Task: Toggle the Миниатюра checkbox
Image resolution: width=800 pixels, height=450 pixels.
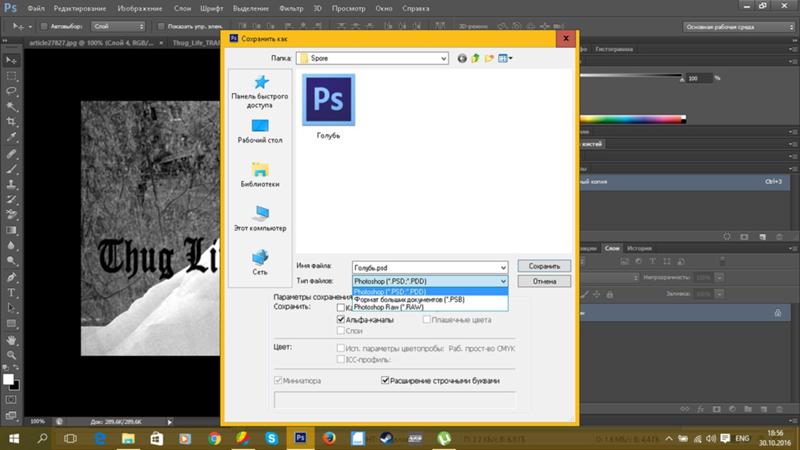Action: (x=278, y=380)
